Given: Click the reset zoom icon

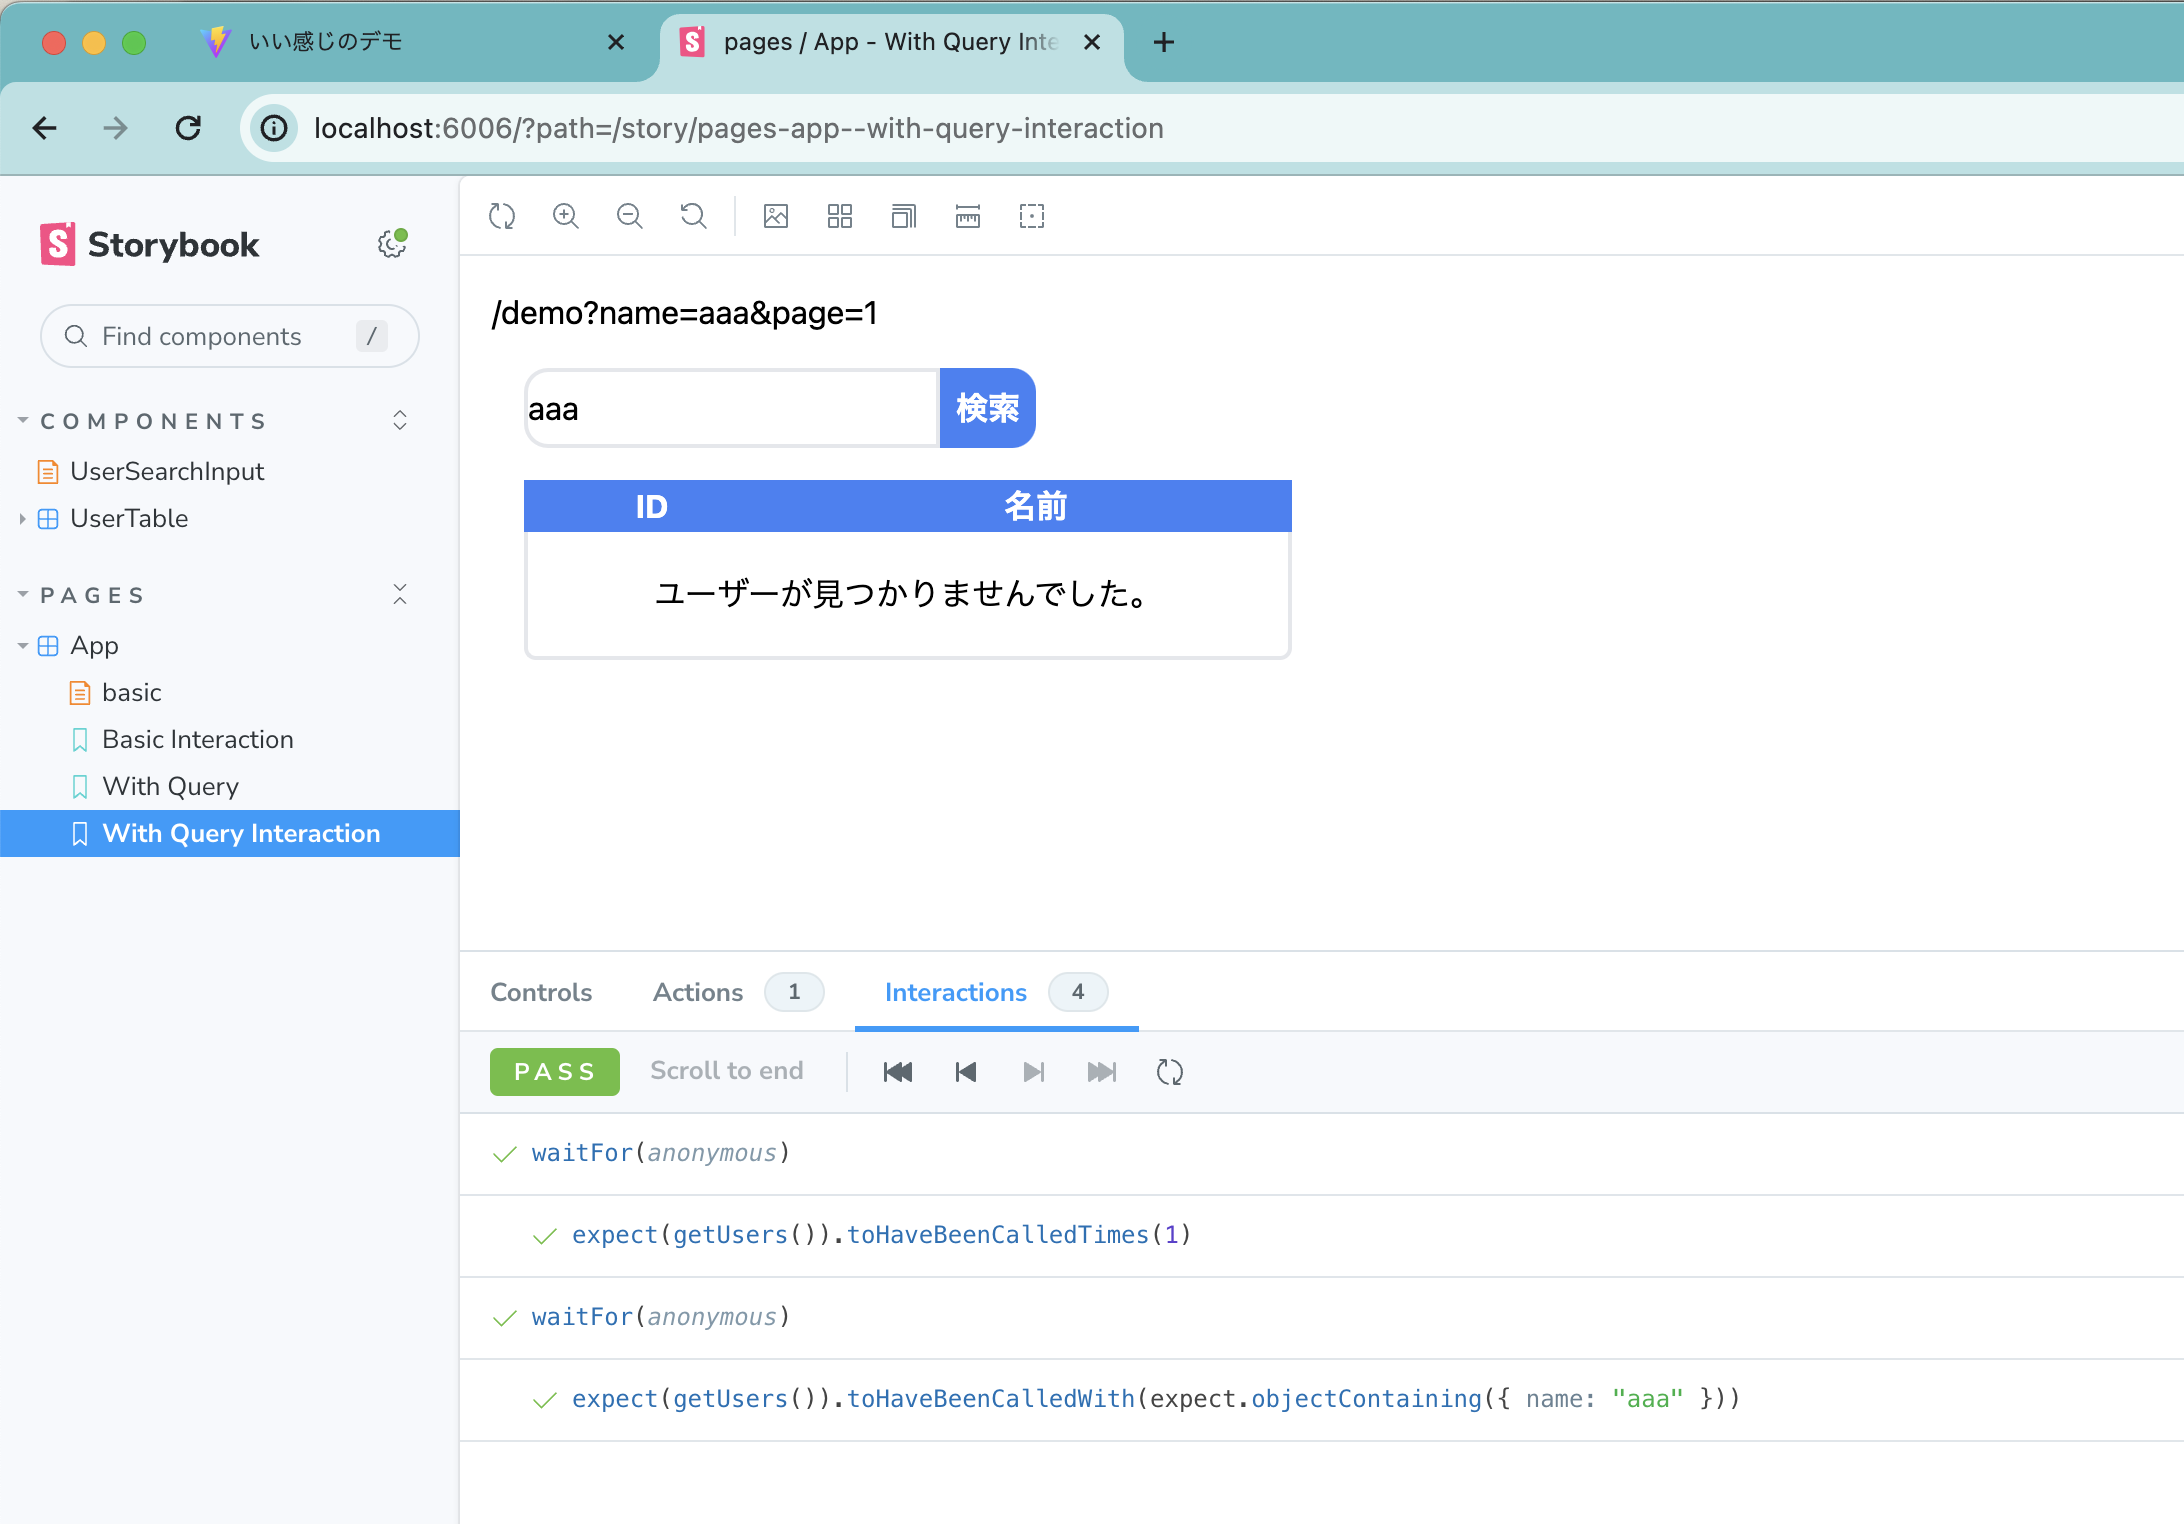Looking at the screenshot, I should (x=693, y=216).
